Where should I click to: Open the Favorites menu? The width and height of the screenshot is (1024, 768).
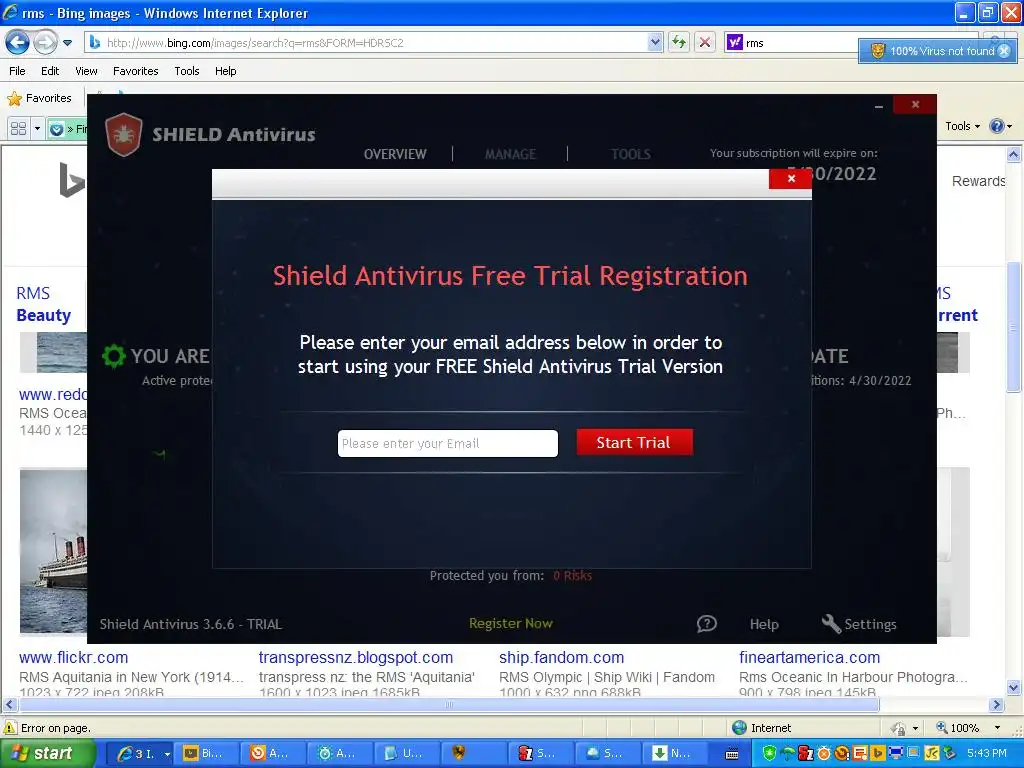point(135,71)
